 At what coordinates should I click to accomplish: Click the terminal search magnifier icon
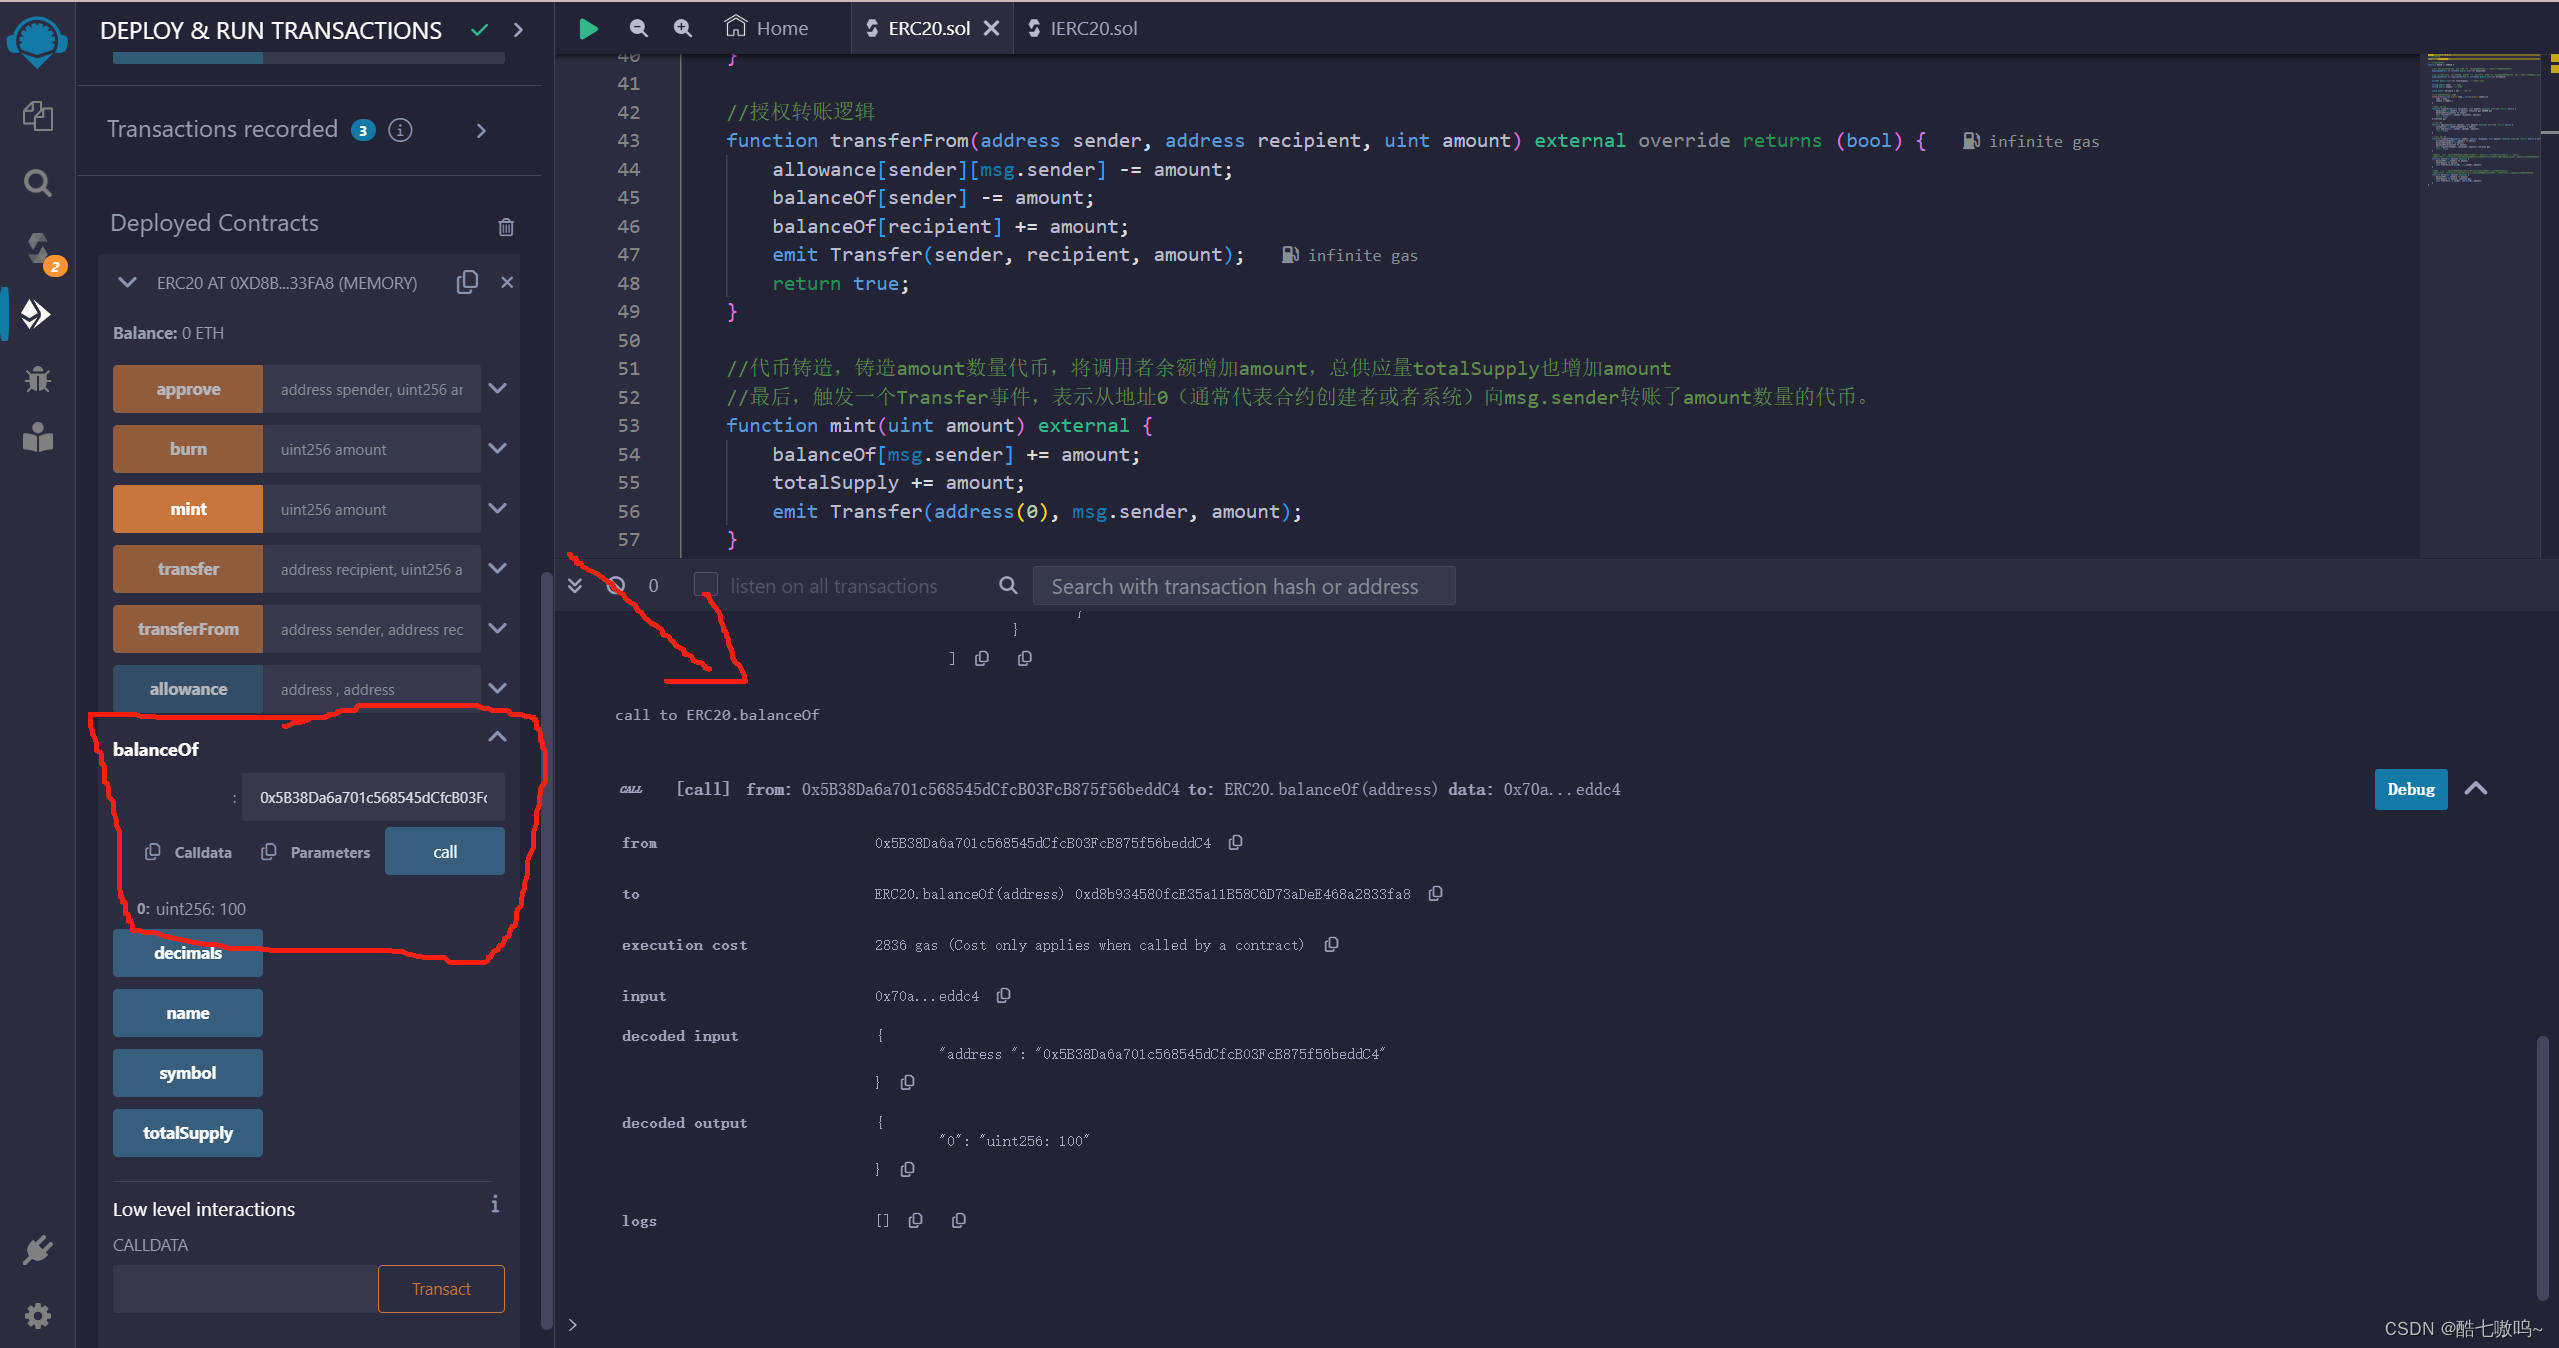[1008, 586]
